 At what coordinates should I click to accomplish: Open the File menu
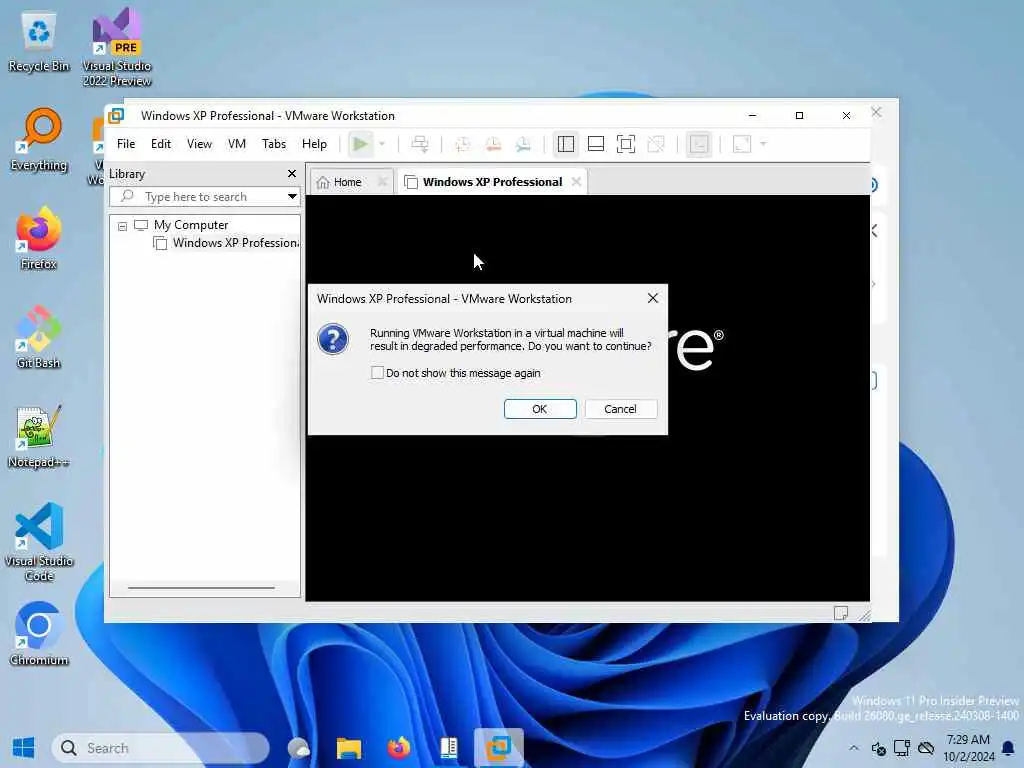click(x=125, y=144)
